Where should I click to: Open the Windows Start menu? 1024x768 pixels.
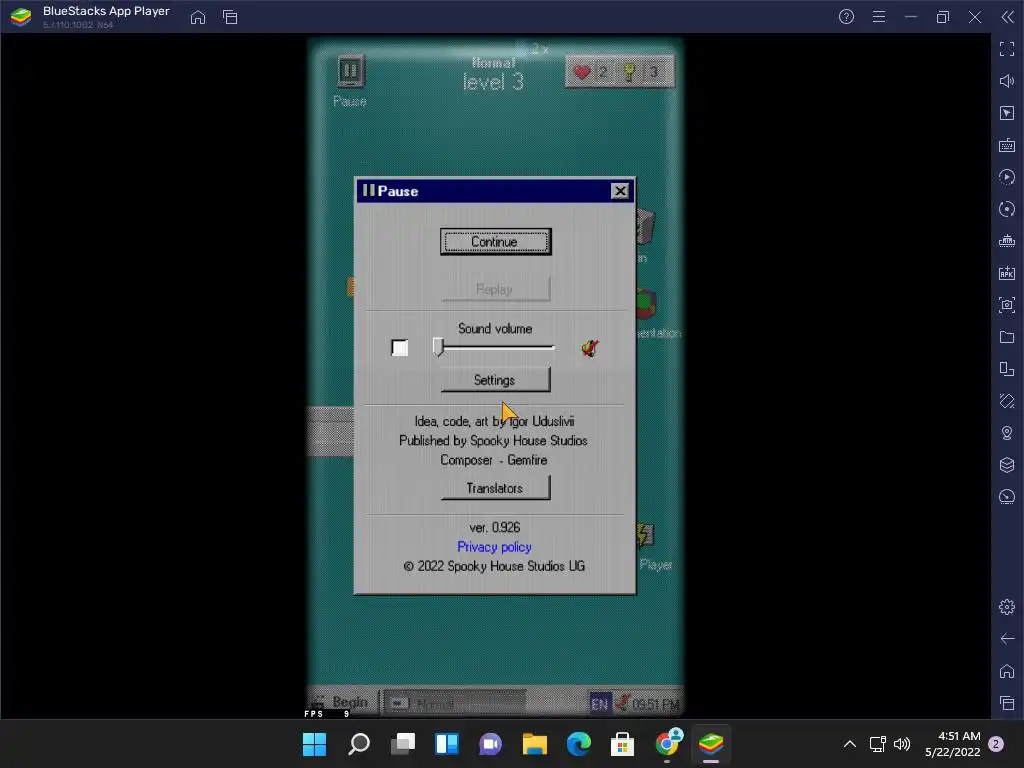(x=314, y=744)
